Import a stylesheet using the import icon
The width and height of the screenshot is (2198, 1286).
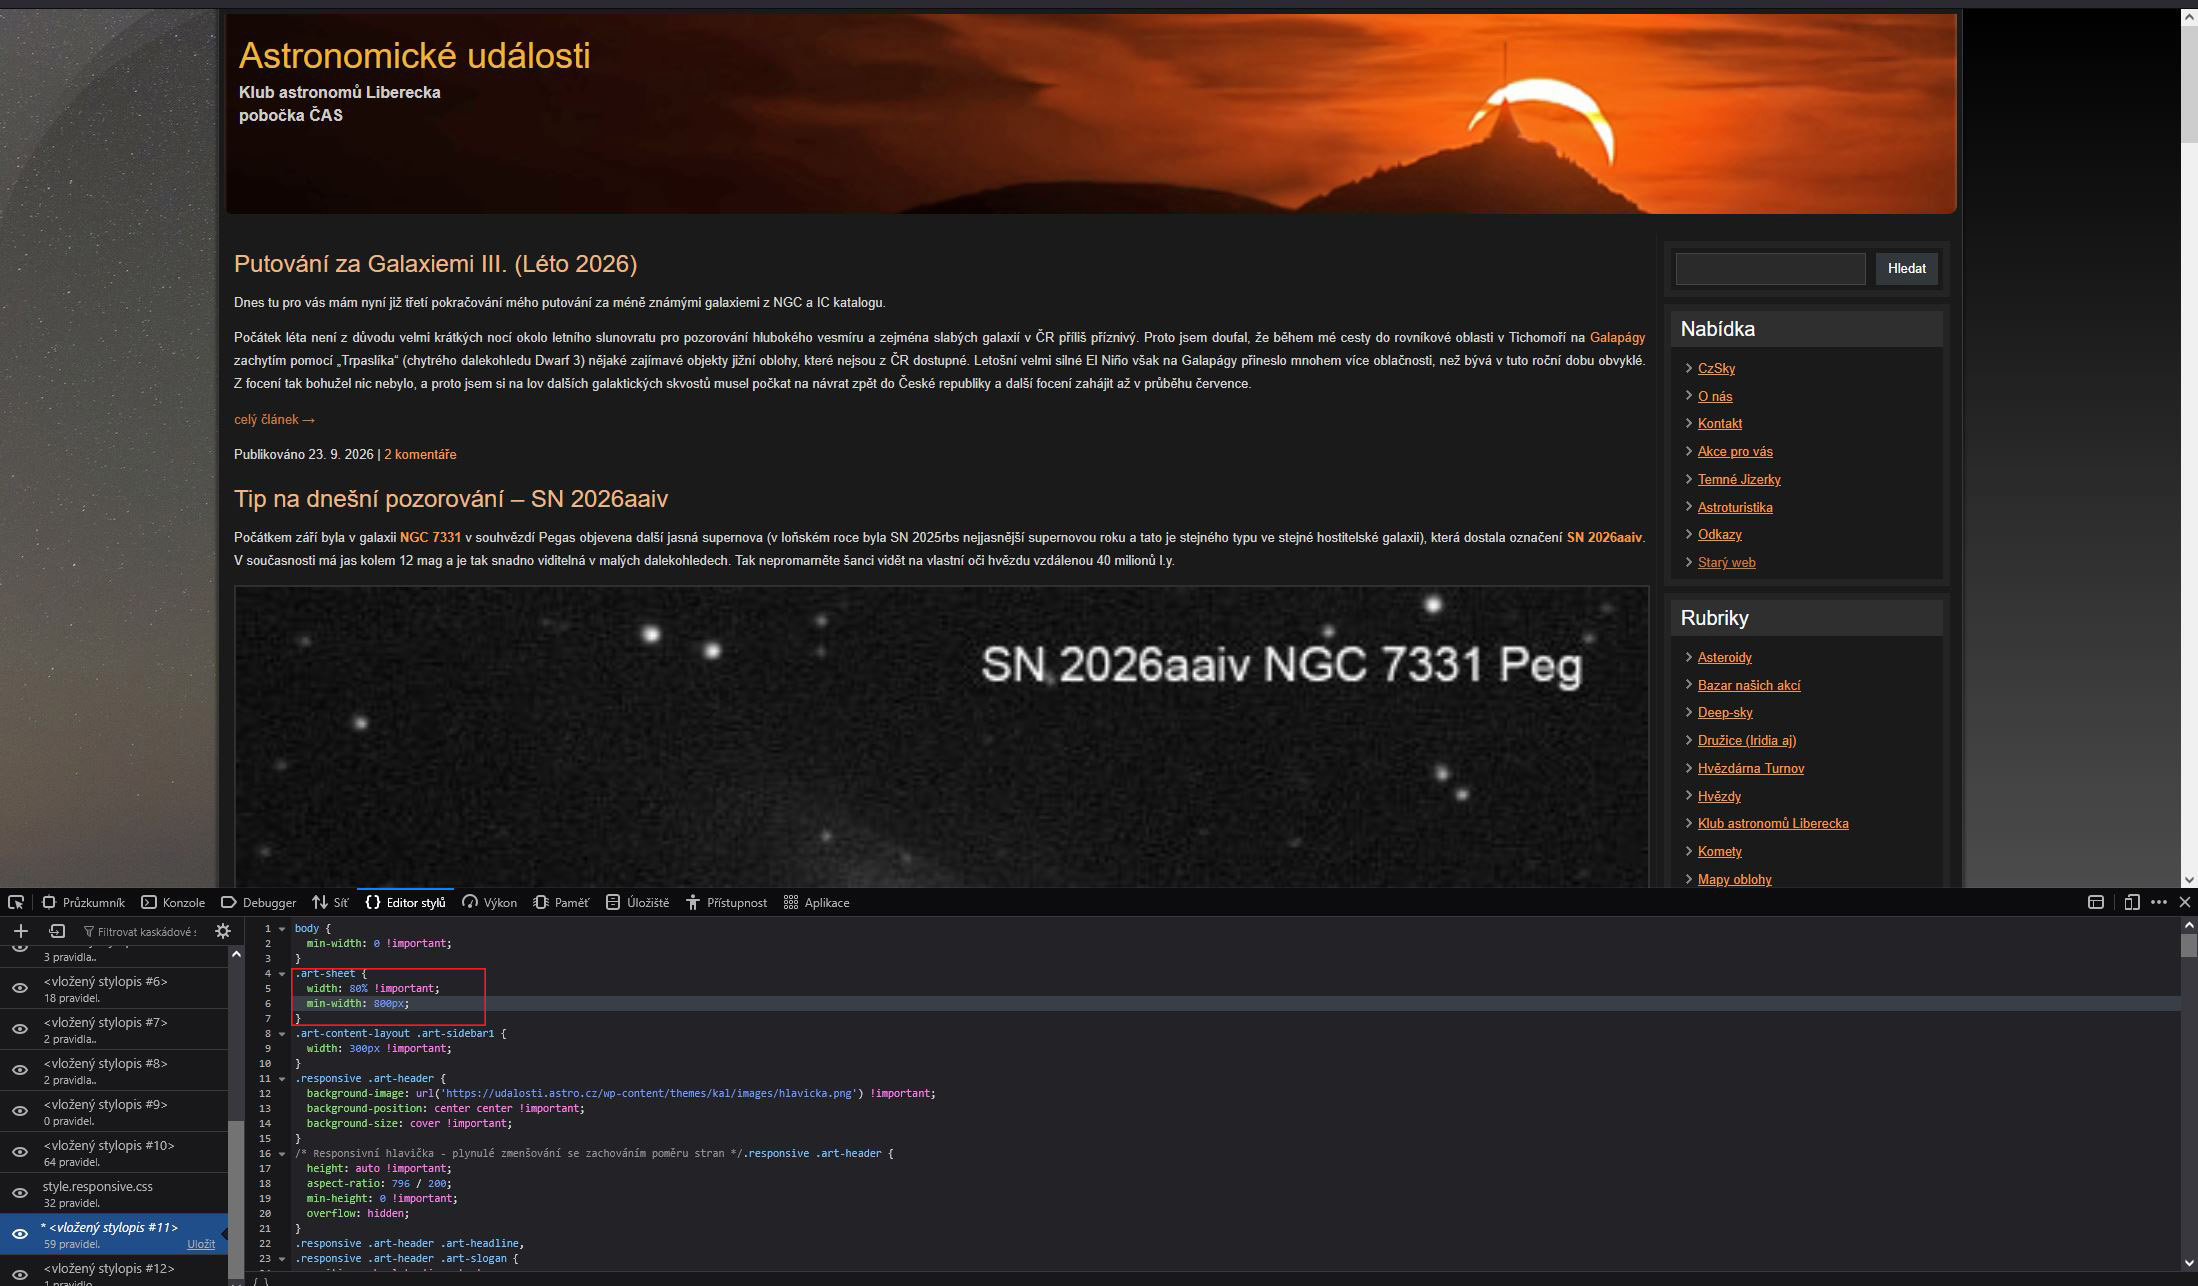click(x=57, y=931)
